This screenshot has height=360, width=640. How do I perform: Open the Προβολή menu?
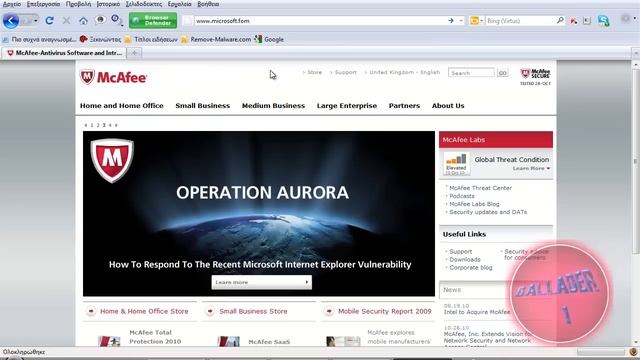78,4
